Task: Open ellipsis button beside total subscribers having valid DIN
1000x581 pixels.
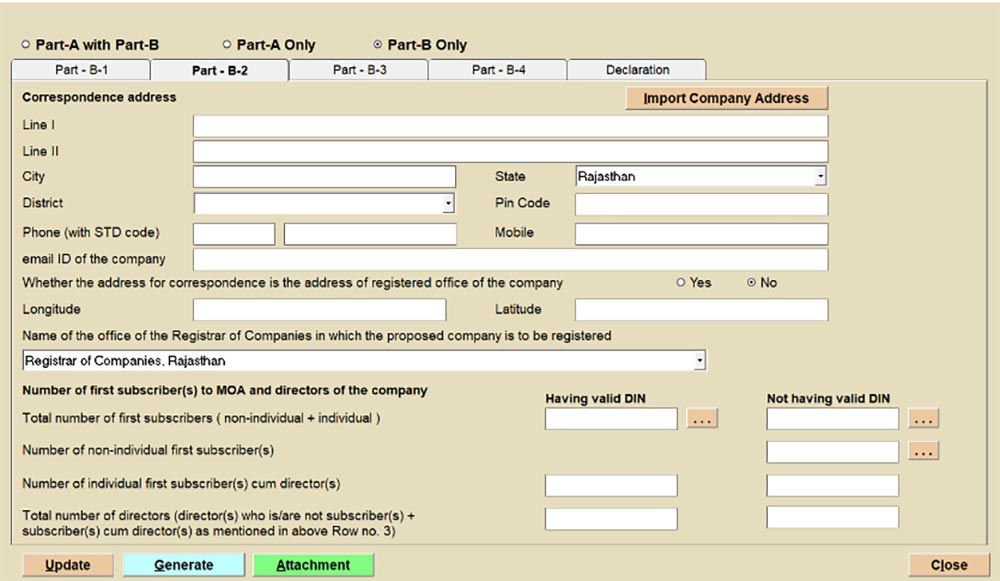Action: (x=702, y=419)
